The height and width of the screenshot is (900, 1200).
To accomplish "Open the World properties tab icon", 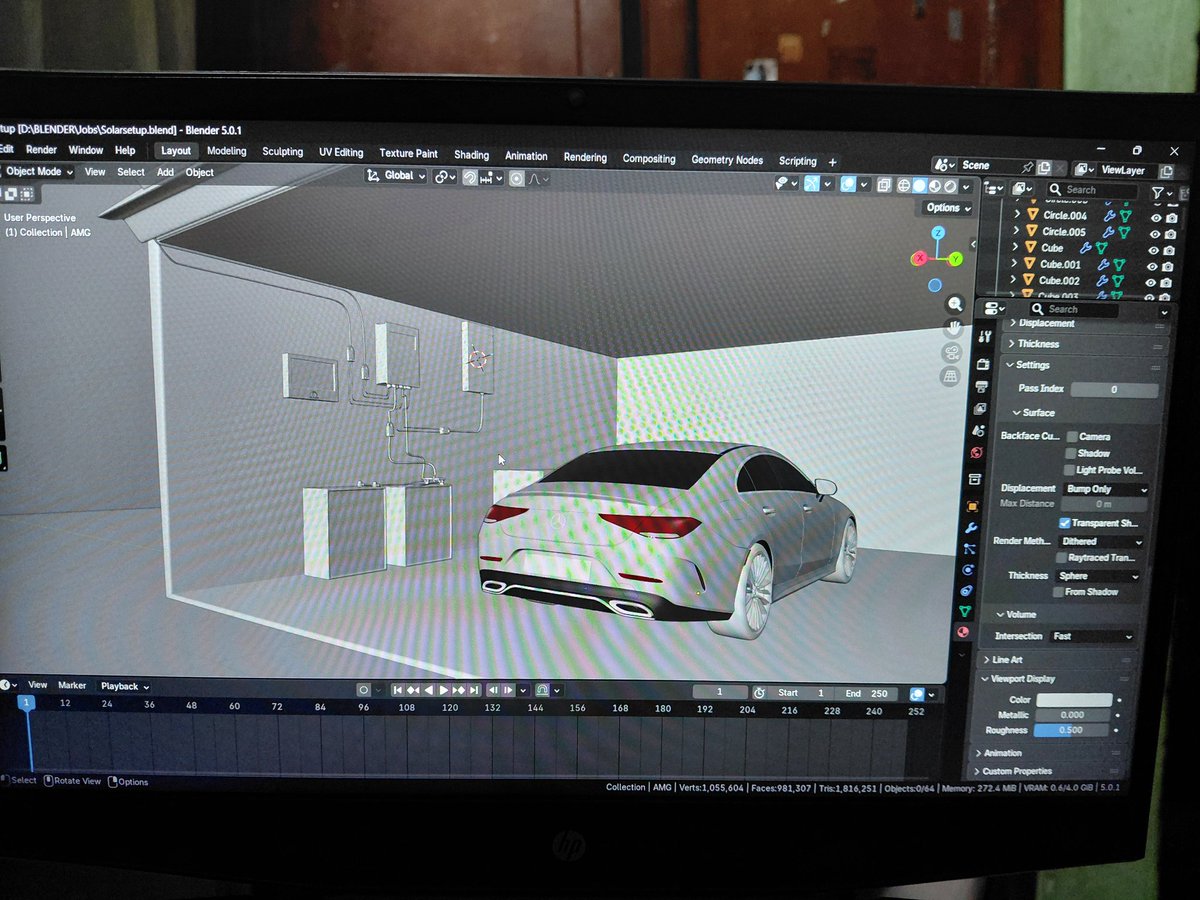I will click(976, 452).
